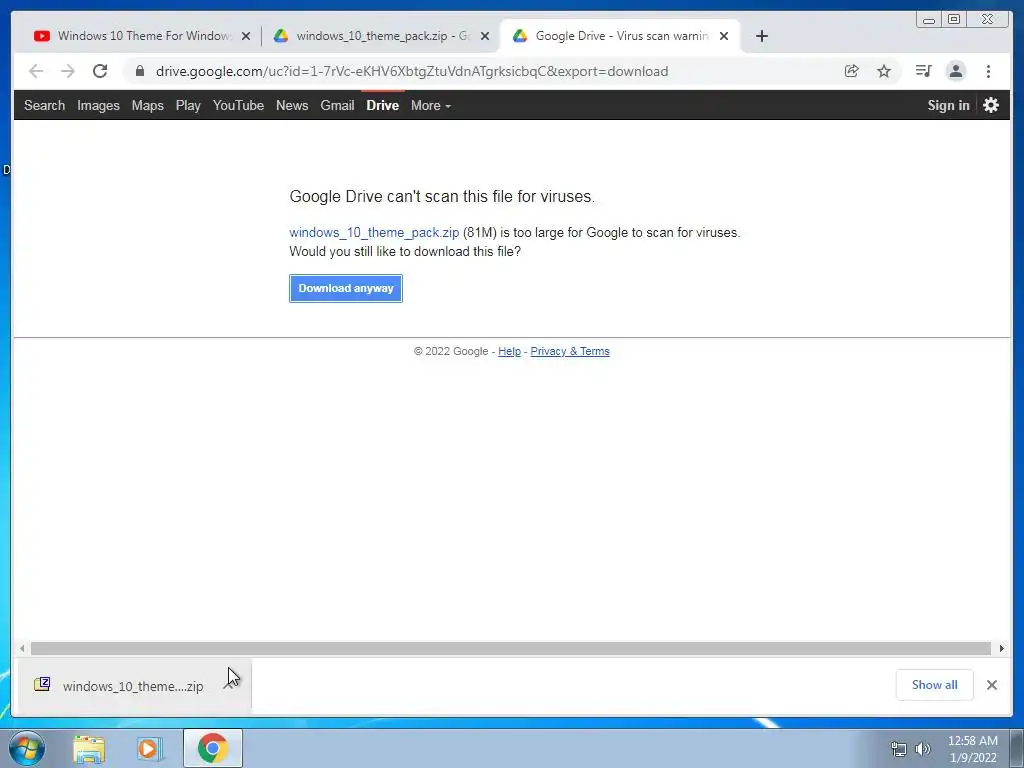Image resolution: width=1024 pixels, height=768 pixels.
Task: Open Windows Explorer from taskbar
Action: click(89, 749)
